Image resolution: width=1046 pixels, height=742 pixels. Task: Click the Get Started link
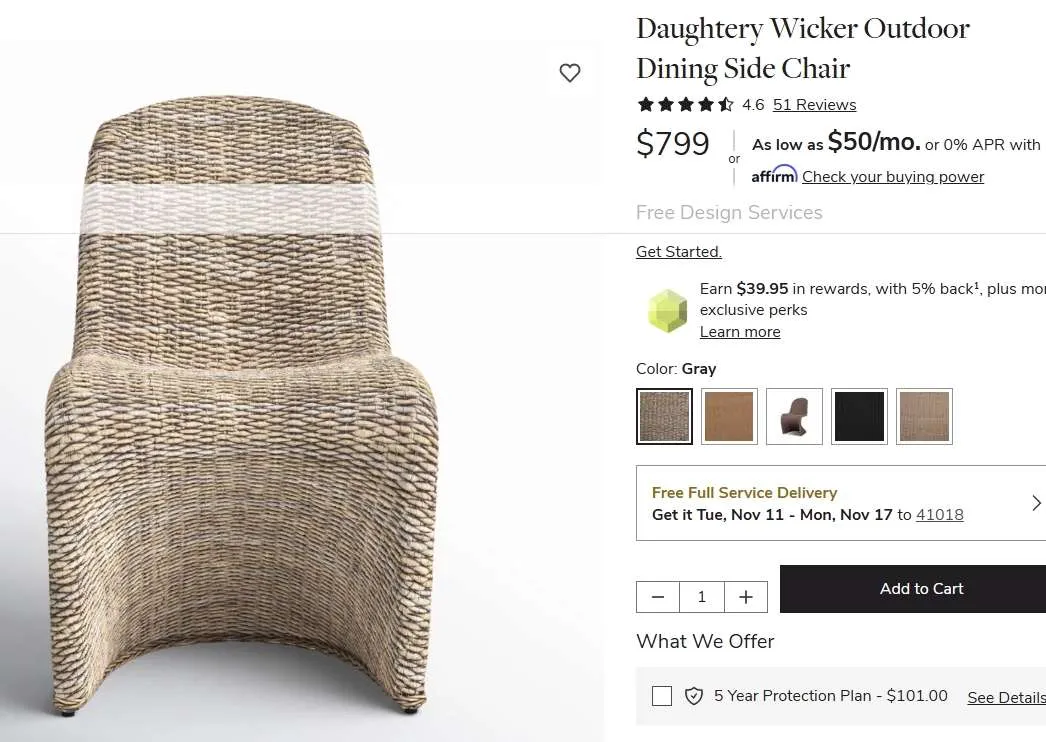coord(679,252)
